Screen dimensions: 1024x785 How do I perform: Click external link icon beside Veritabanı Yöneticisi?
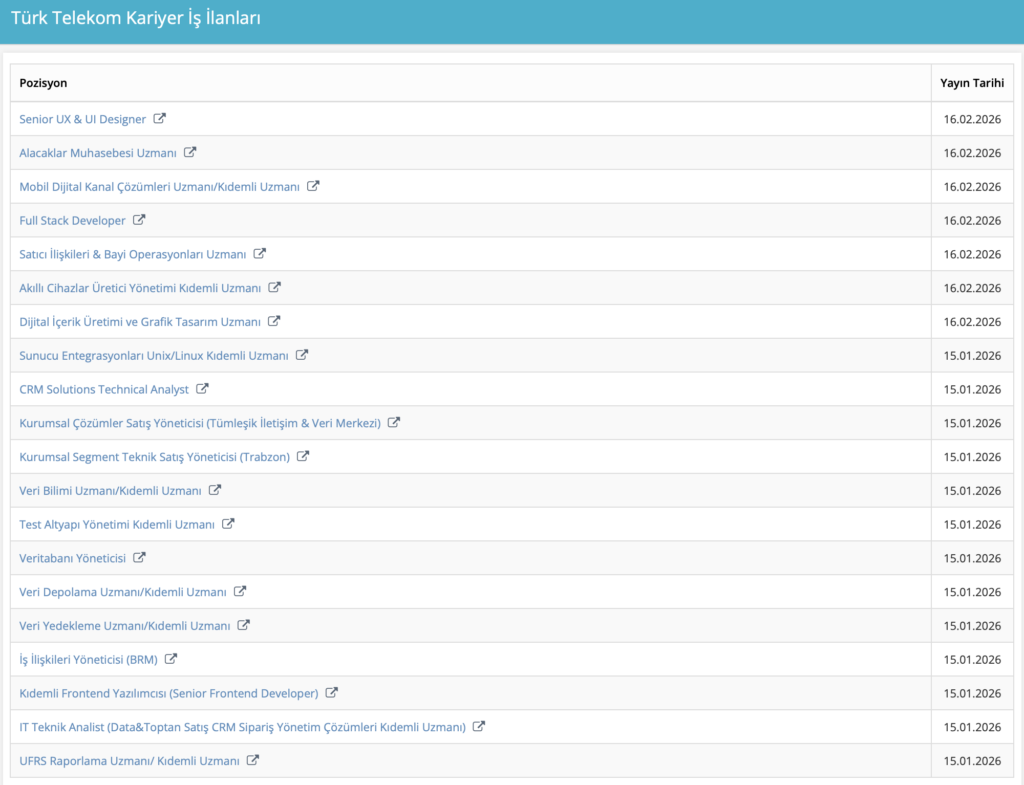[x=140, y=557]
